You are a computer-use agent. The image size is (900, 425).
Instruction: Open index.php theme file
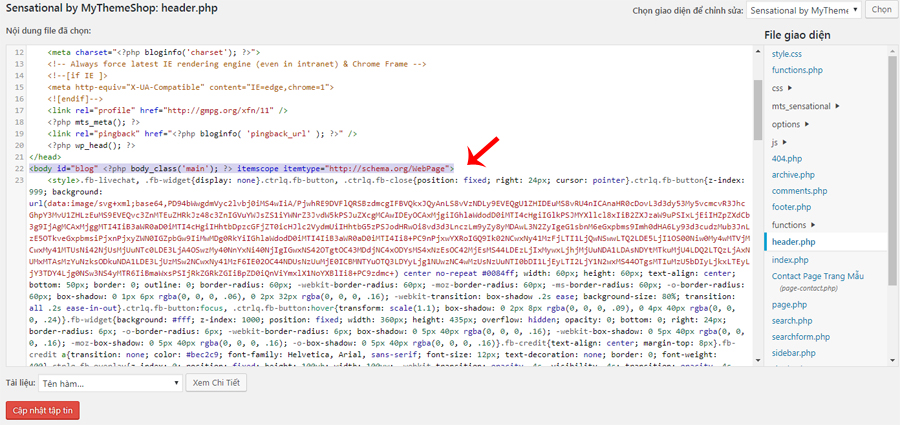tap(790, 260)
